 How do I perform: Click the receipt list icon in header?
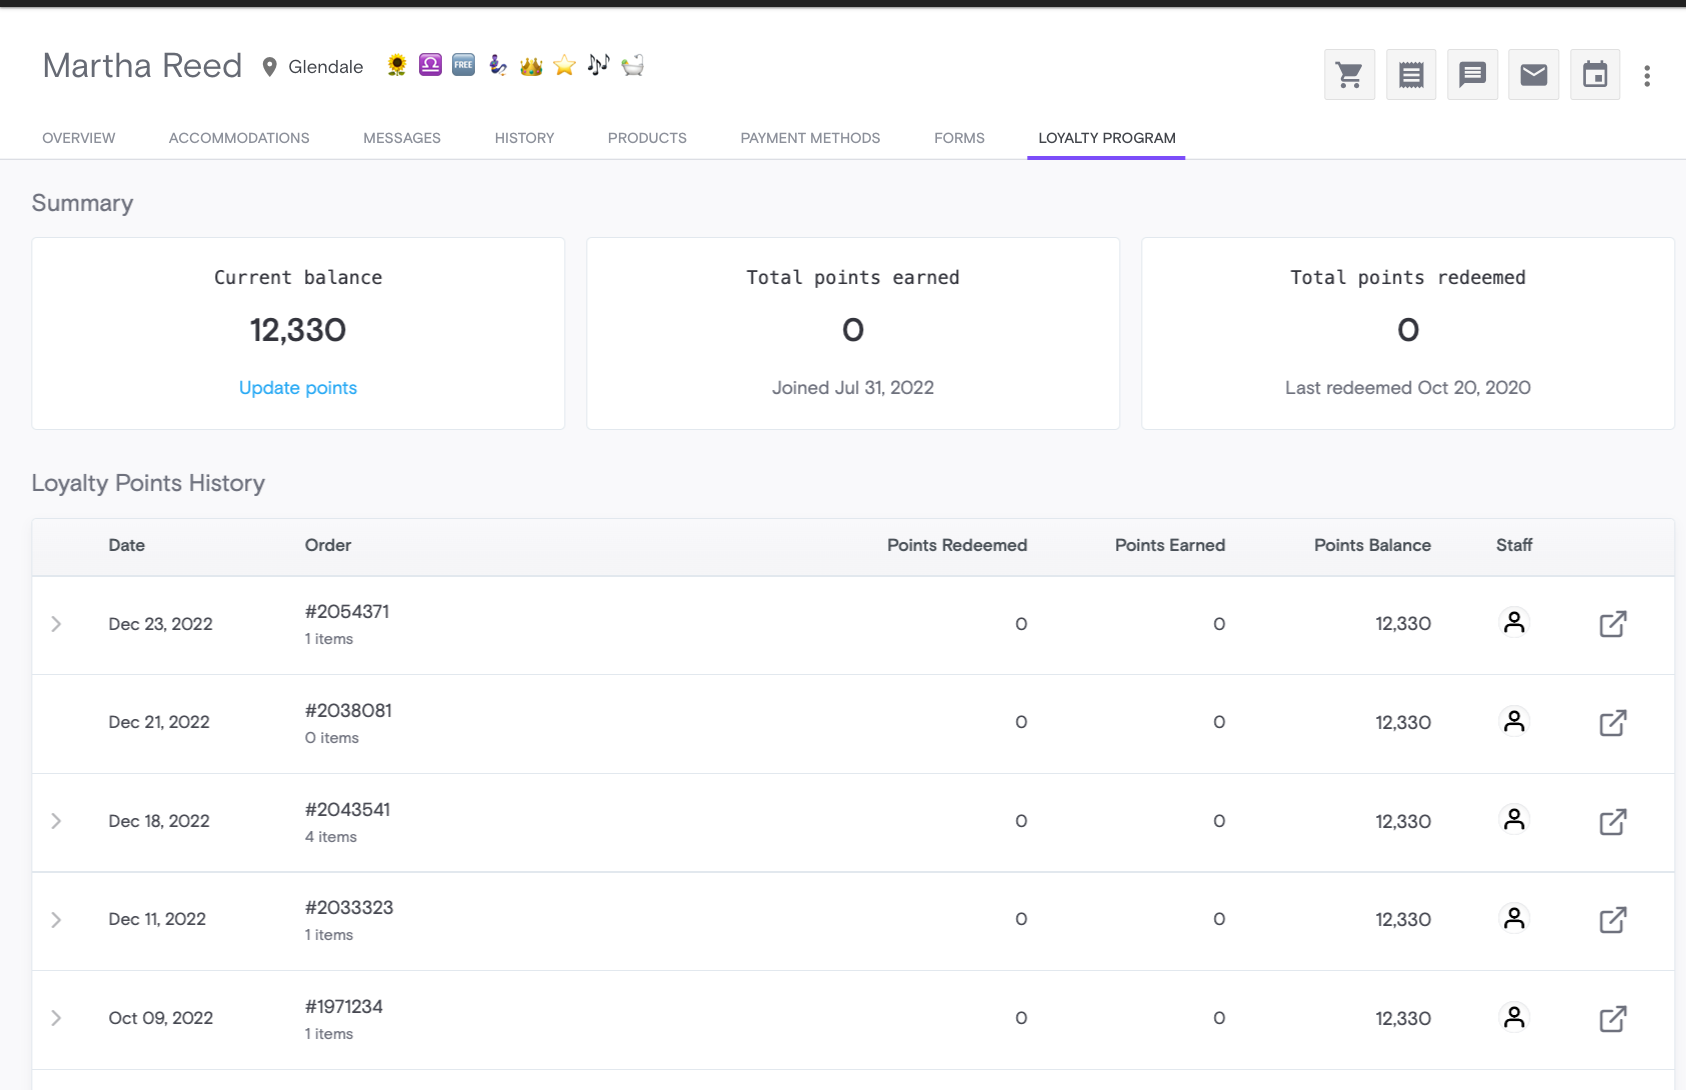click(x=1411, y=75)
